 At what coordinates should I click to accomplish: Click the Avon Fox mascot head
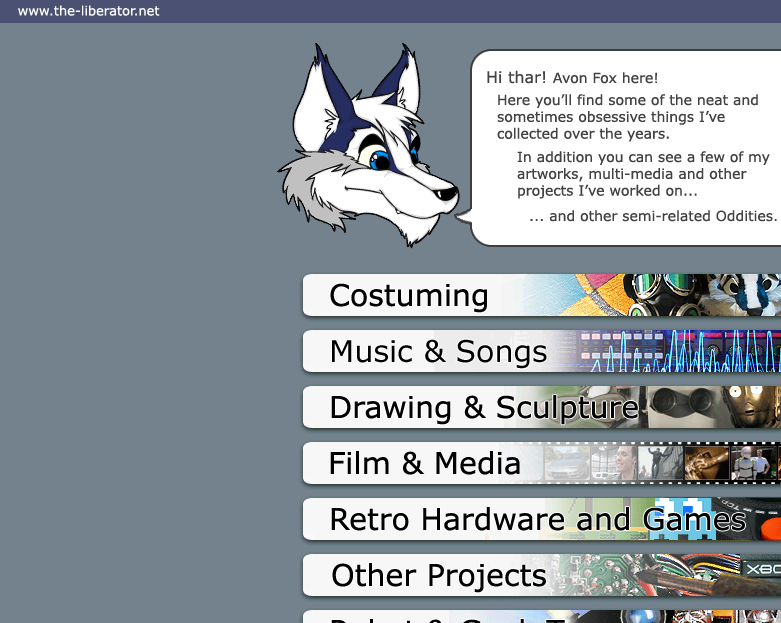click(365, 150)
